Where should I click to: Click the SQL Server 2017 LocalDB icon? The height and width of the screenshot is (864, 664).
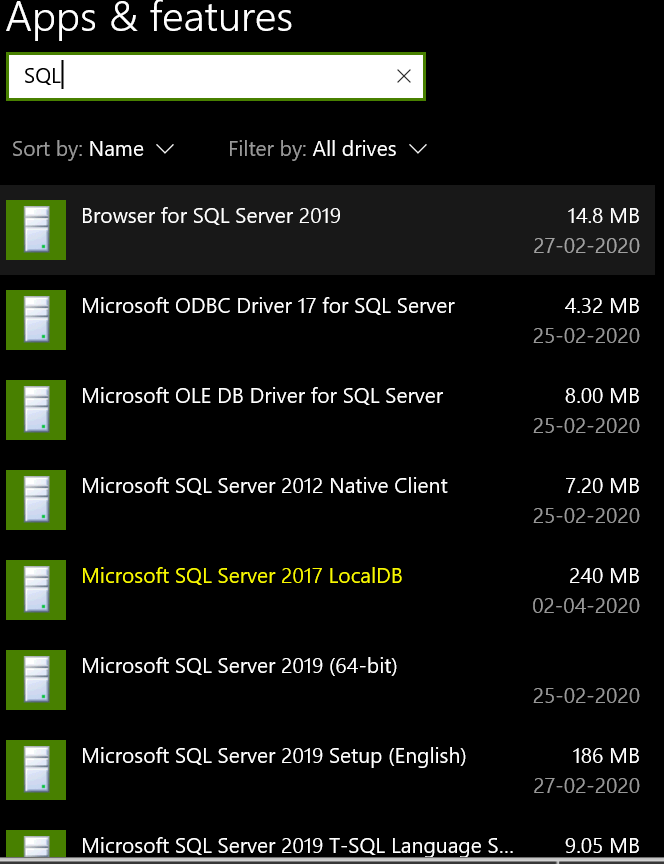point(36,590)
